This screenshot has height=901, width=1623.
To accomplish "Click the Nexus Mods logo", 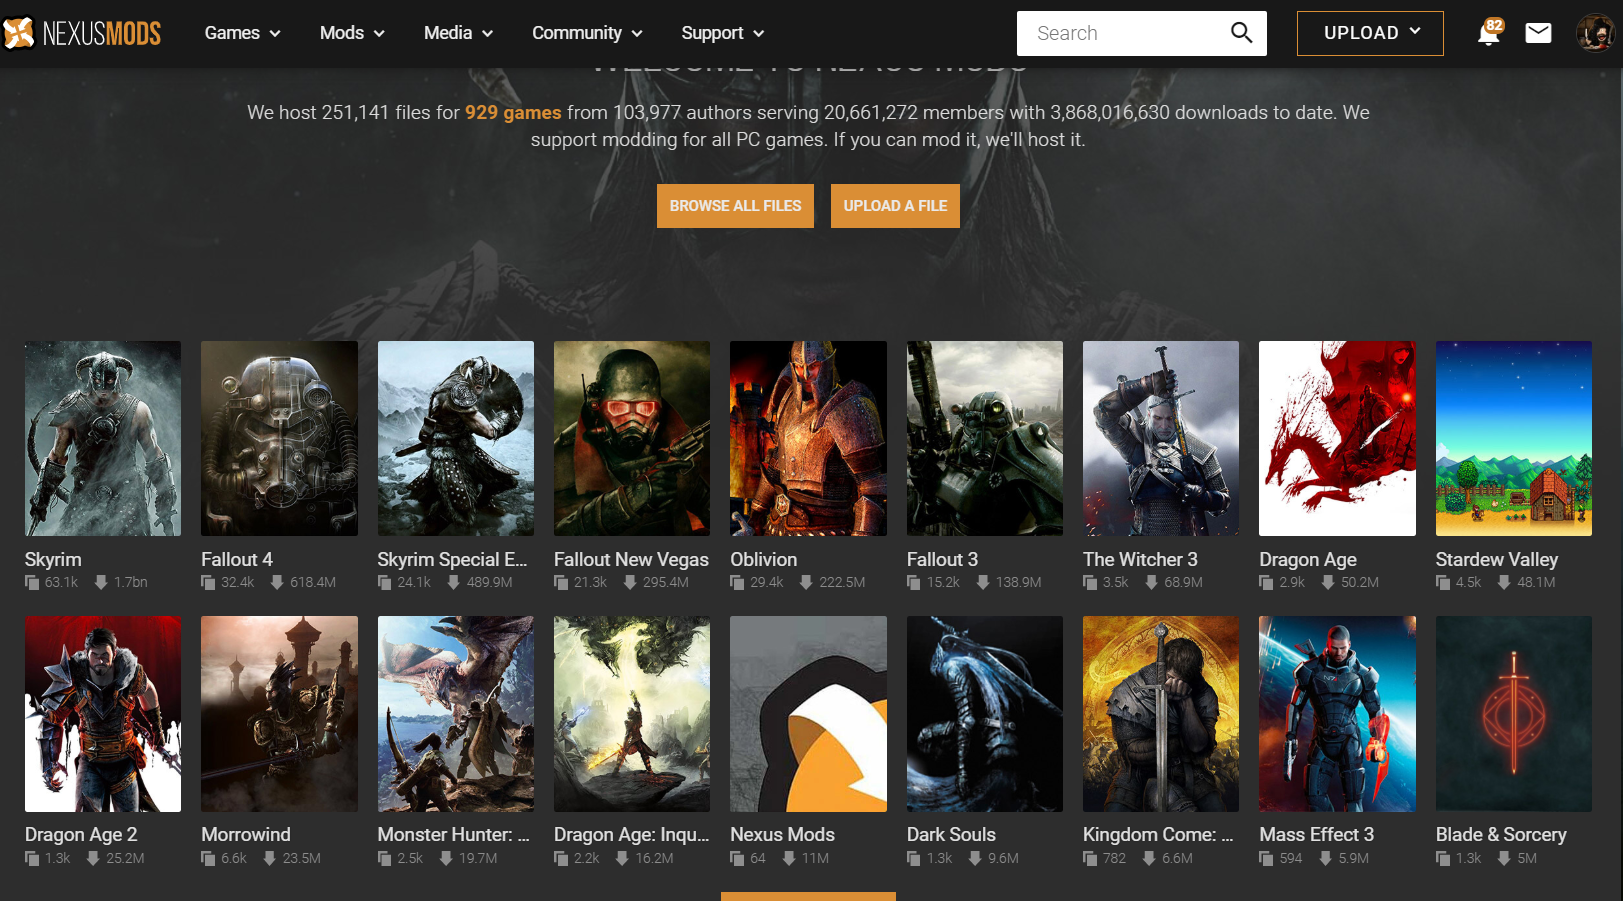I will point(81,33).
